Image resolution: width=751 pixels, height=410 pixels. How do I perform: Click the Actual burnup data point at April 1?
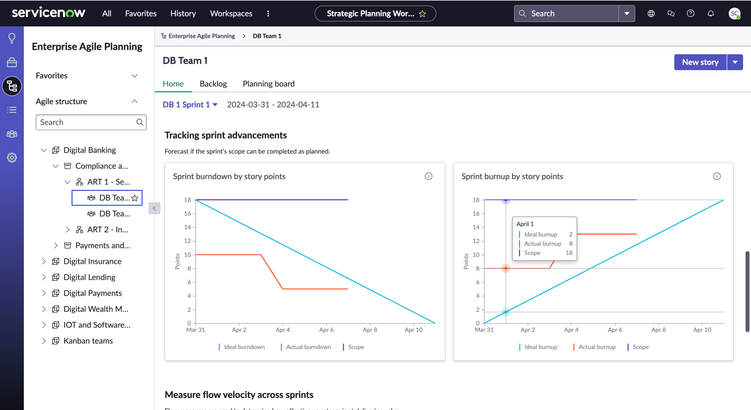pos(505,268)
